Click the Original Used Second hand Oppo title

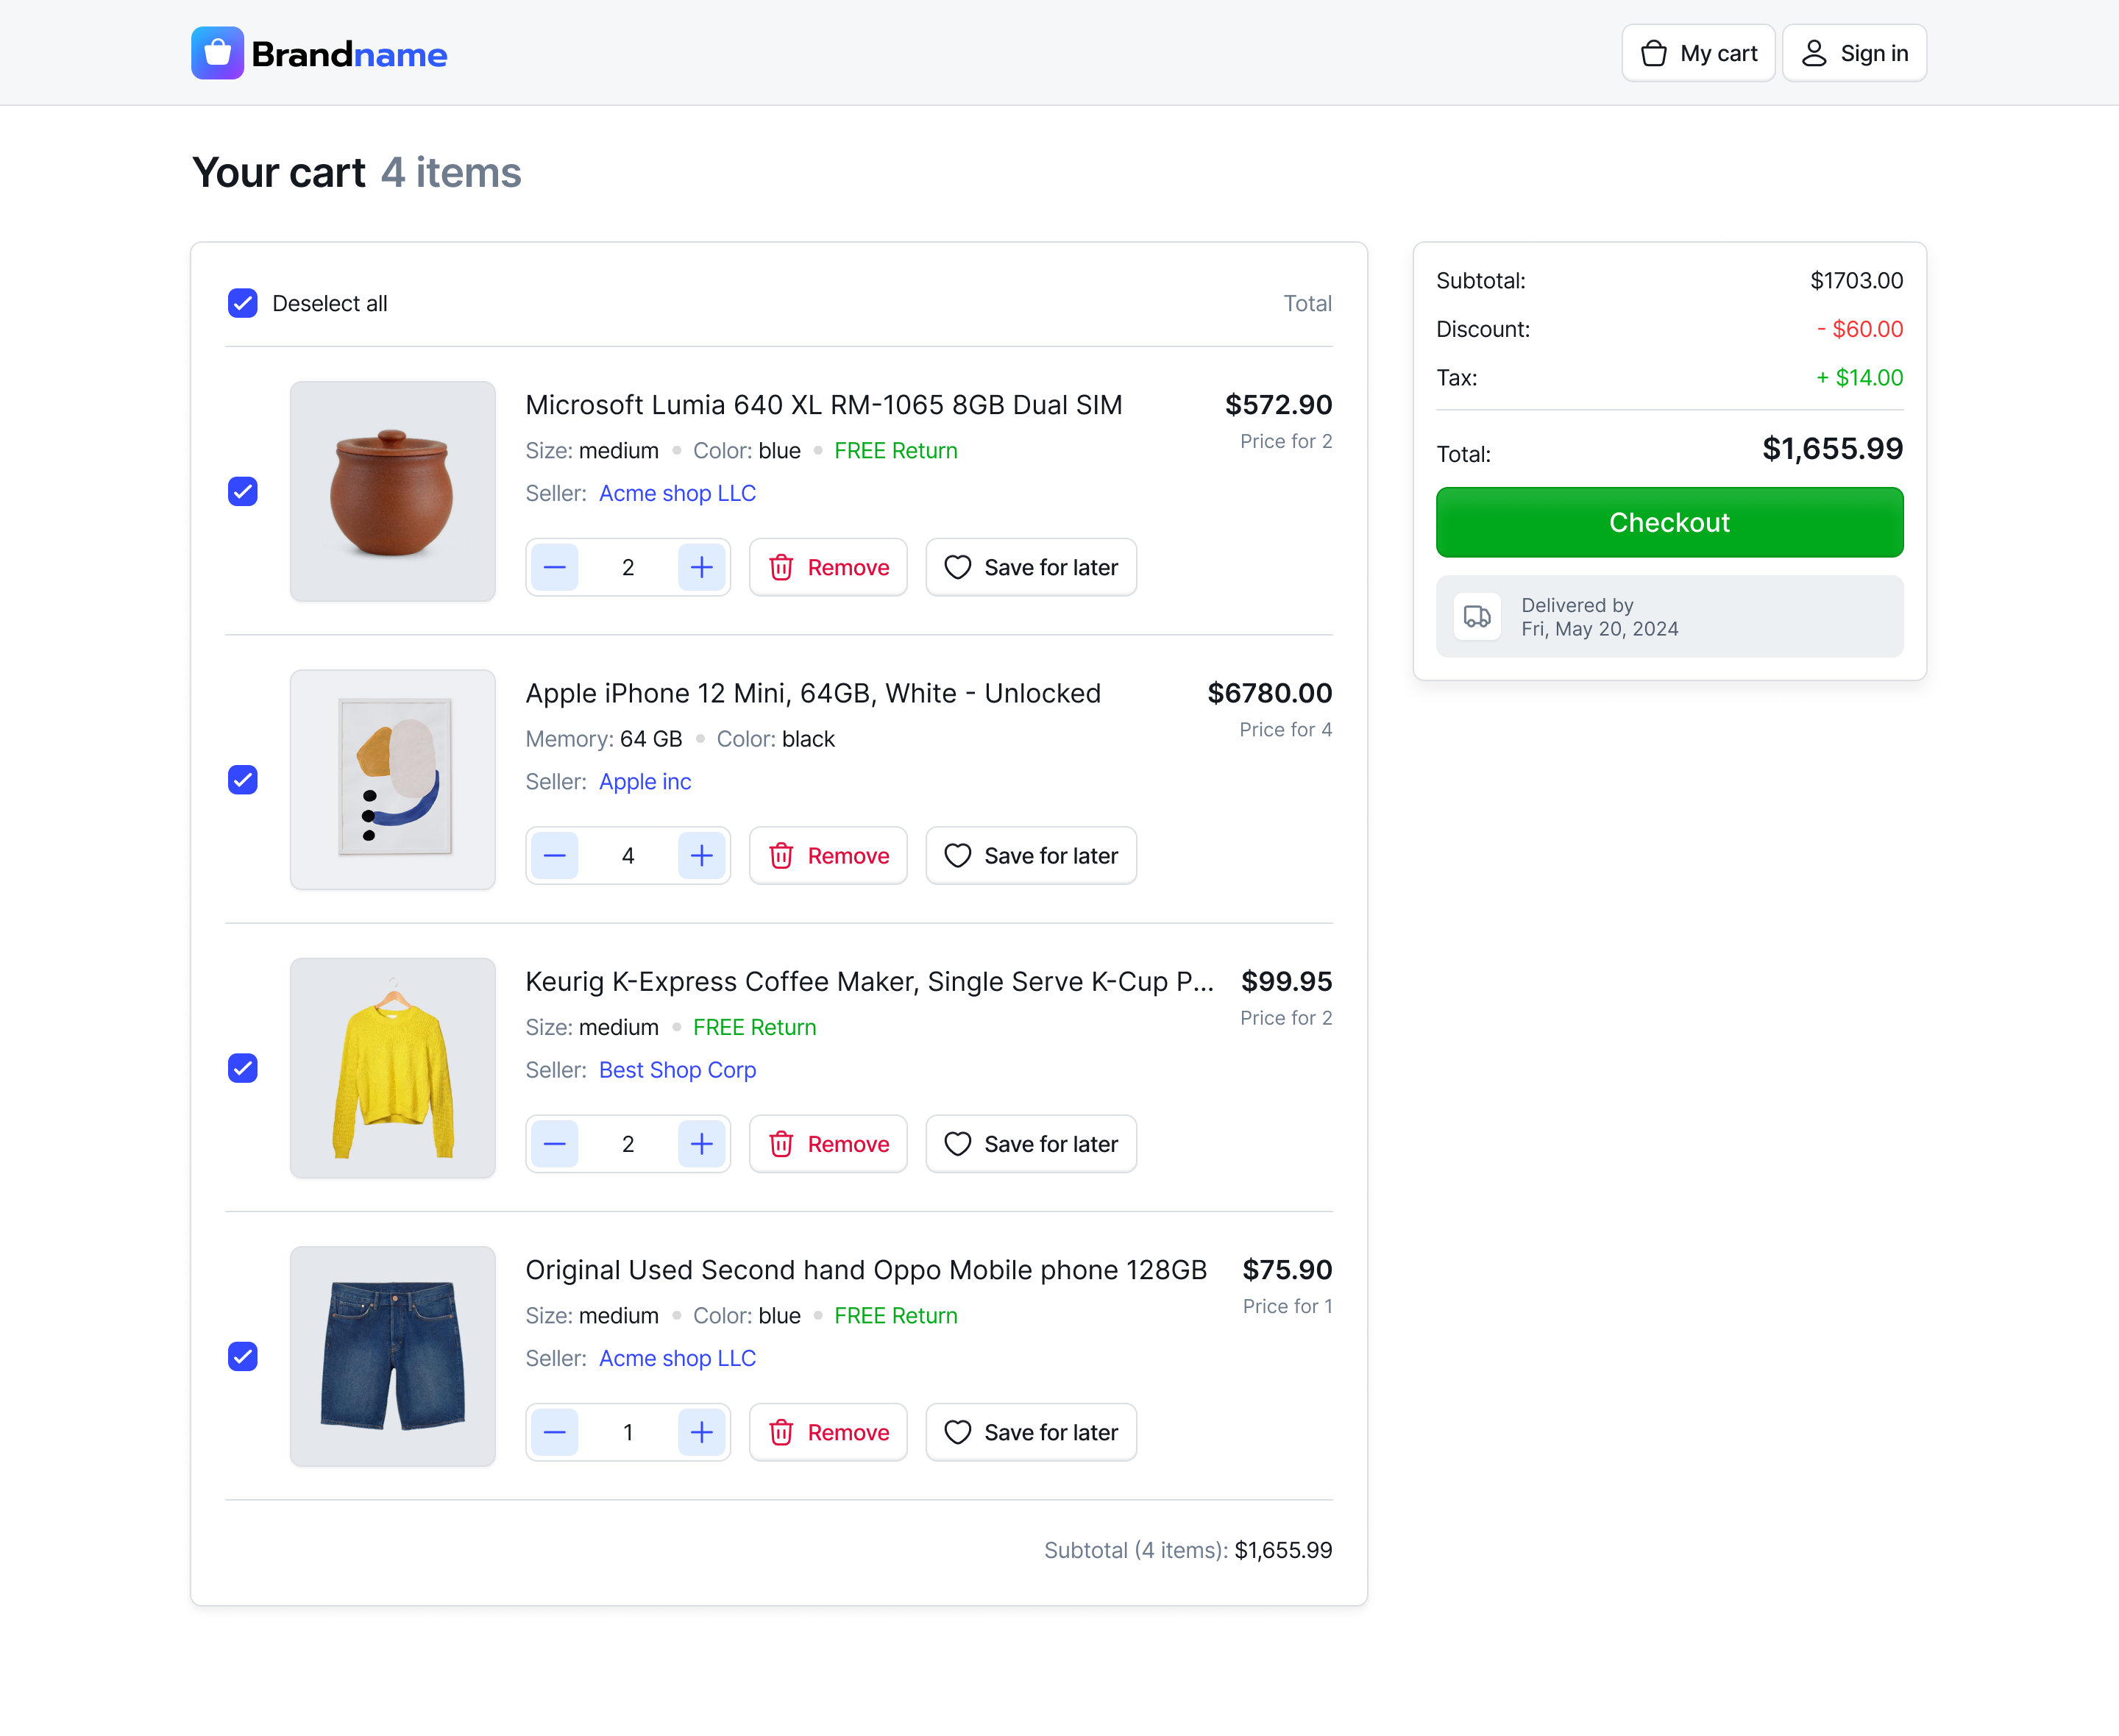pos(866,1270)
